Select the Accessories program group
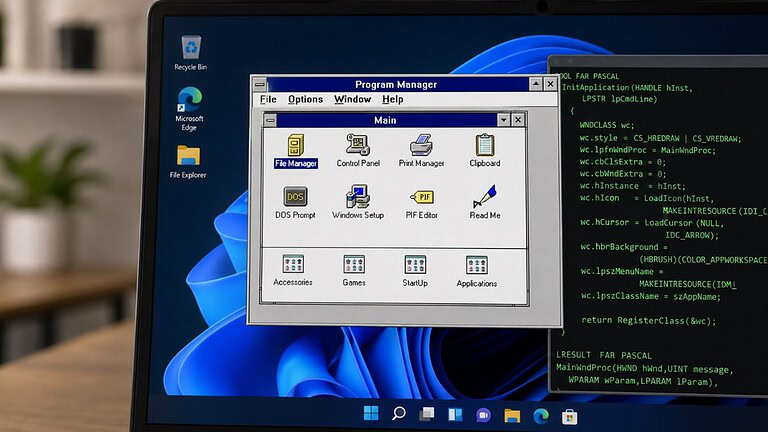This screenshot has height=432, width=768. point(293,270)
